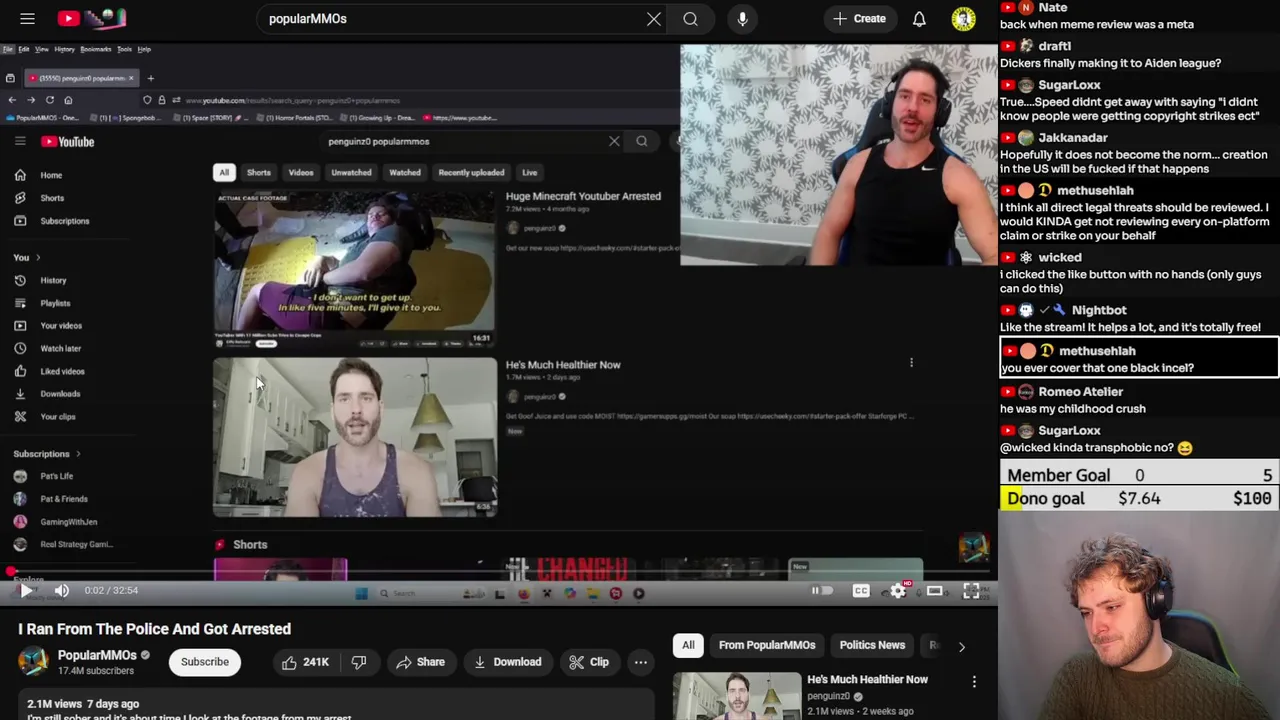This screenshot has width=1280, height=720.
Task: Switch to theater mode
Action: (934, 591)
